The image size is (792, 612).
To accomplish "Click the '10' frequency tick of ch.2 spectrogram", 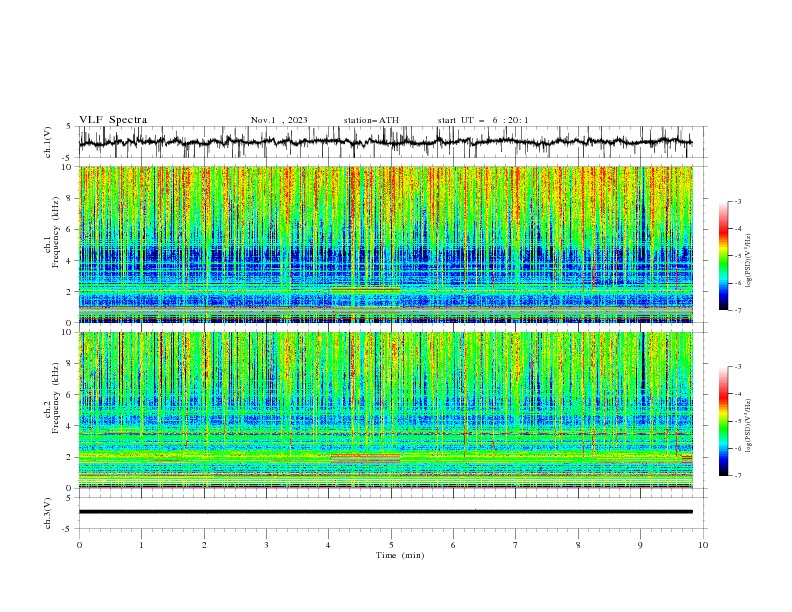I will [x=68, y=332].
